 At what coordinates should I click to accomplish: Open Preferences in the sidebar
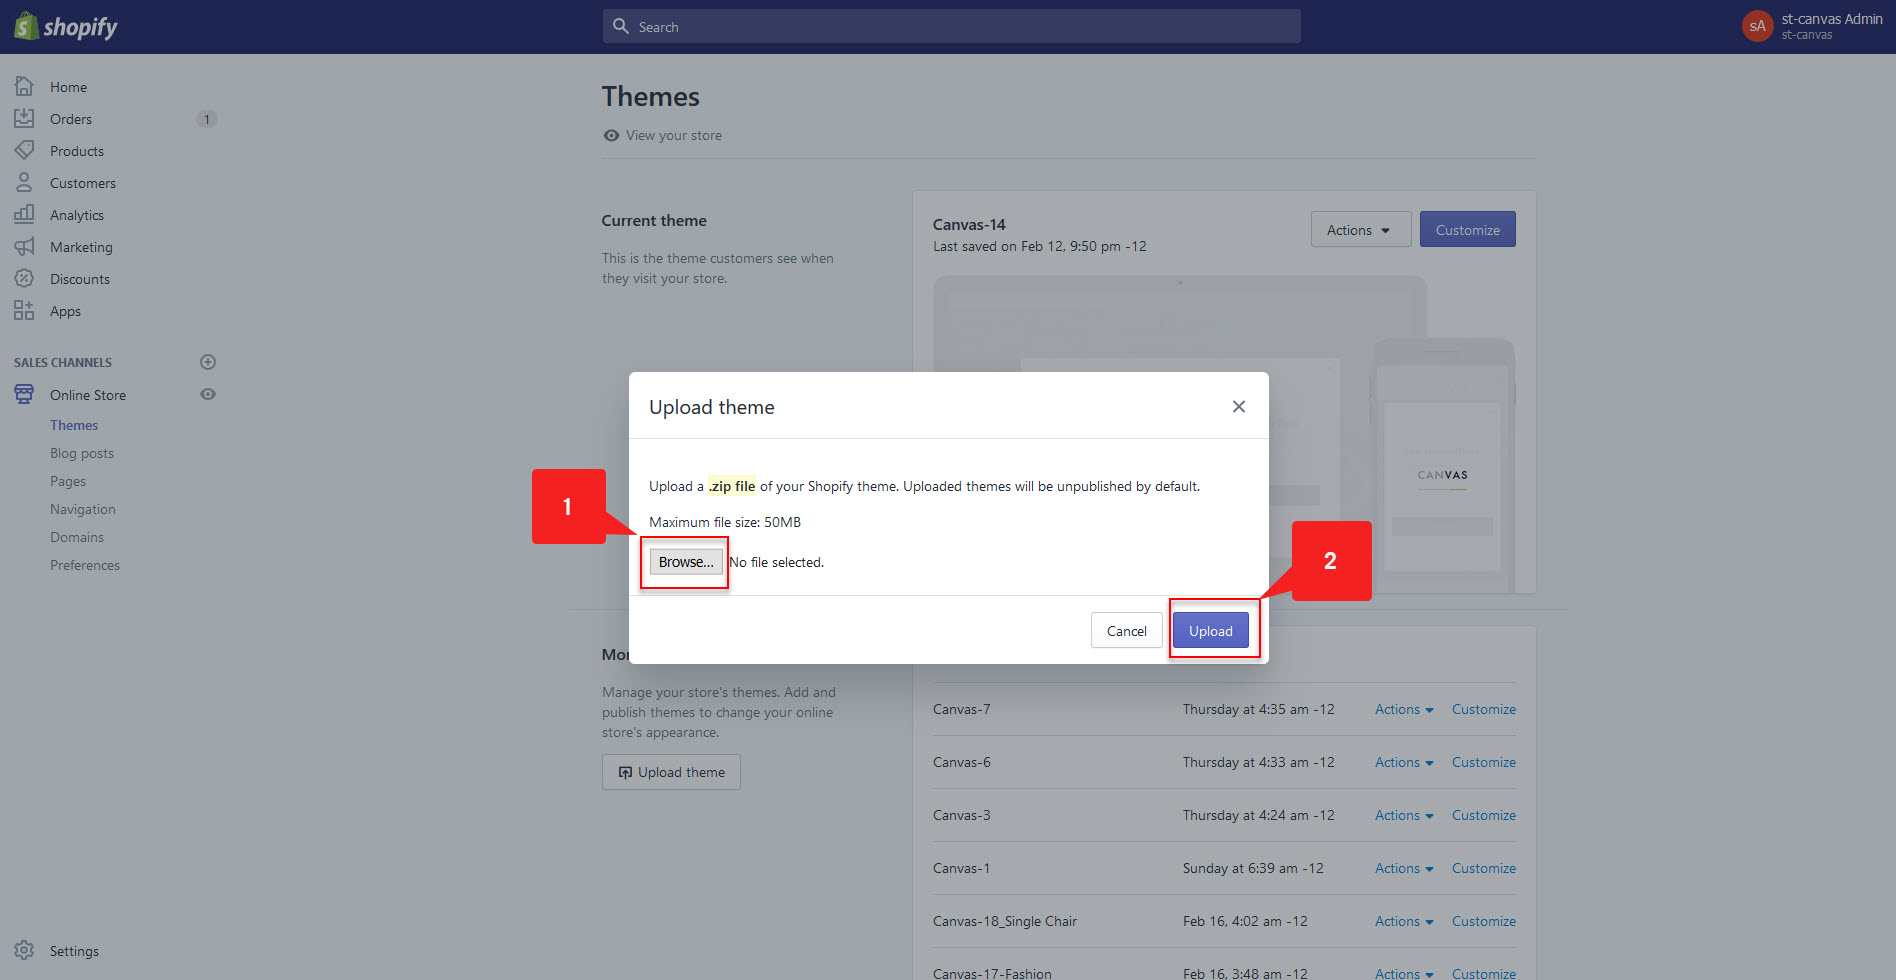click(85, 565)
